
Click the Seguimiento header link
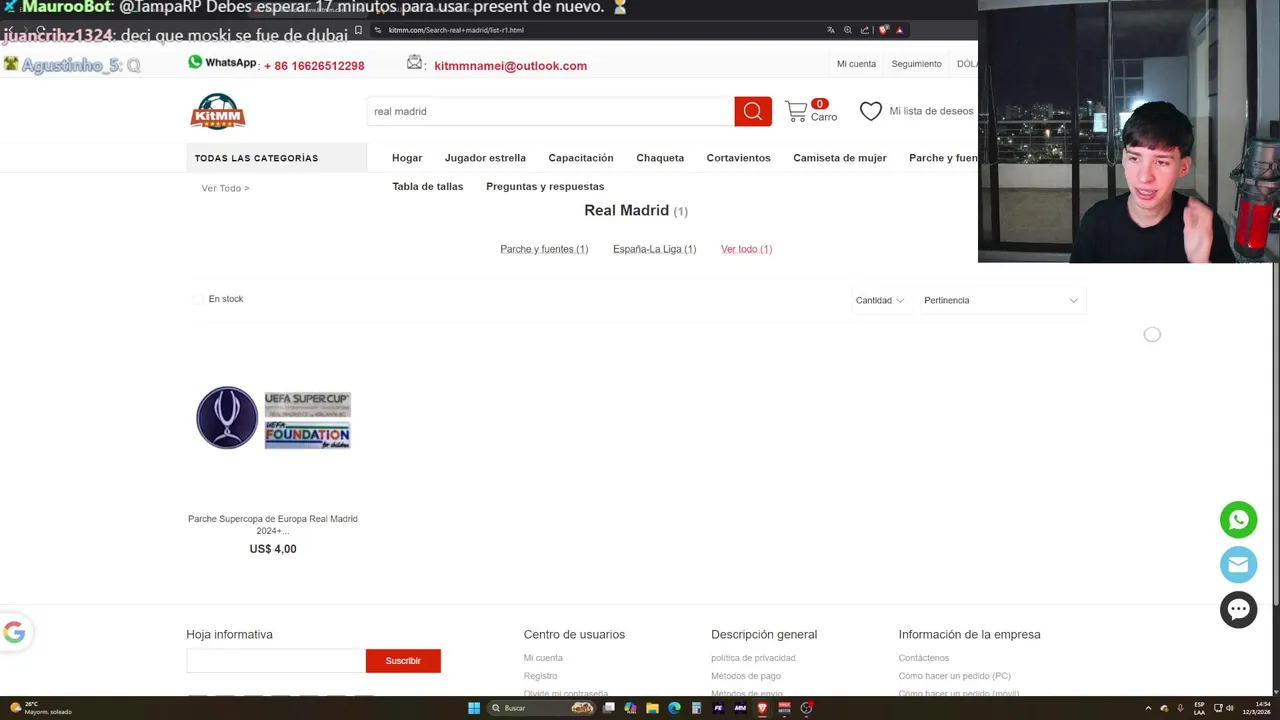pyautogui.click(x=916, y=64)
